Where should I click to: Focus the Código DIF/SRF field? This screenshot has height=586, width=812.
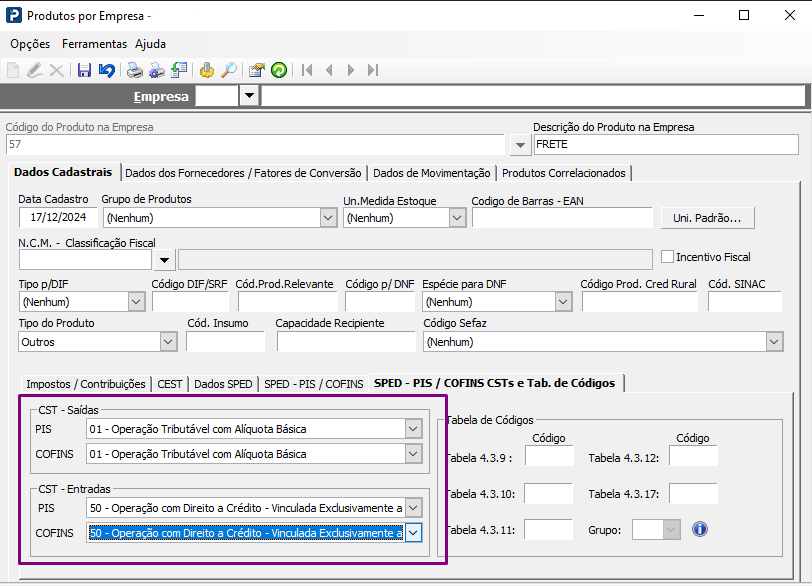191,302
